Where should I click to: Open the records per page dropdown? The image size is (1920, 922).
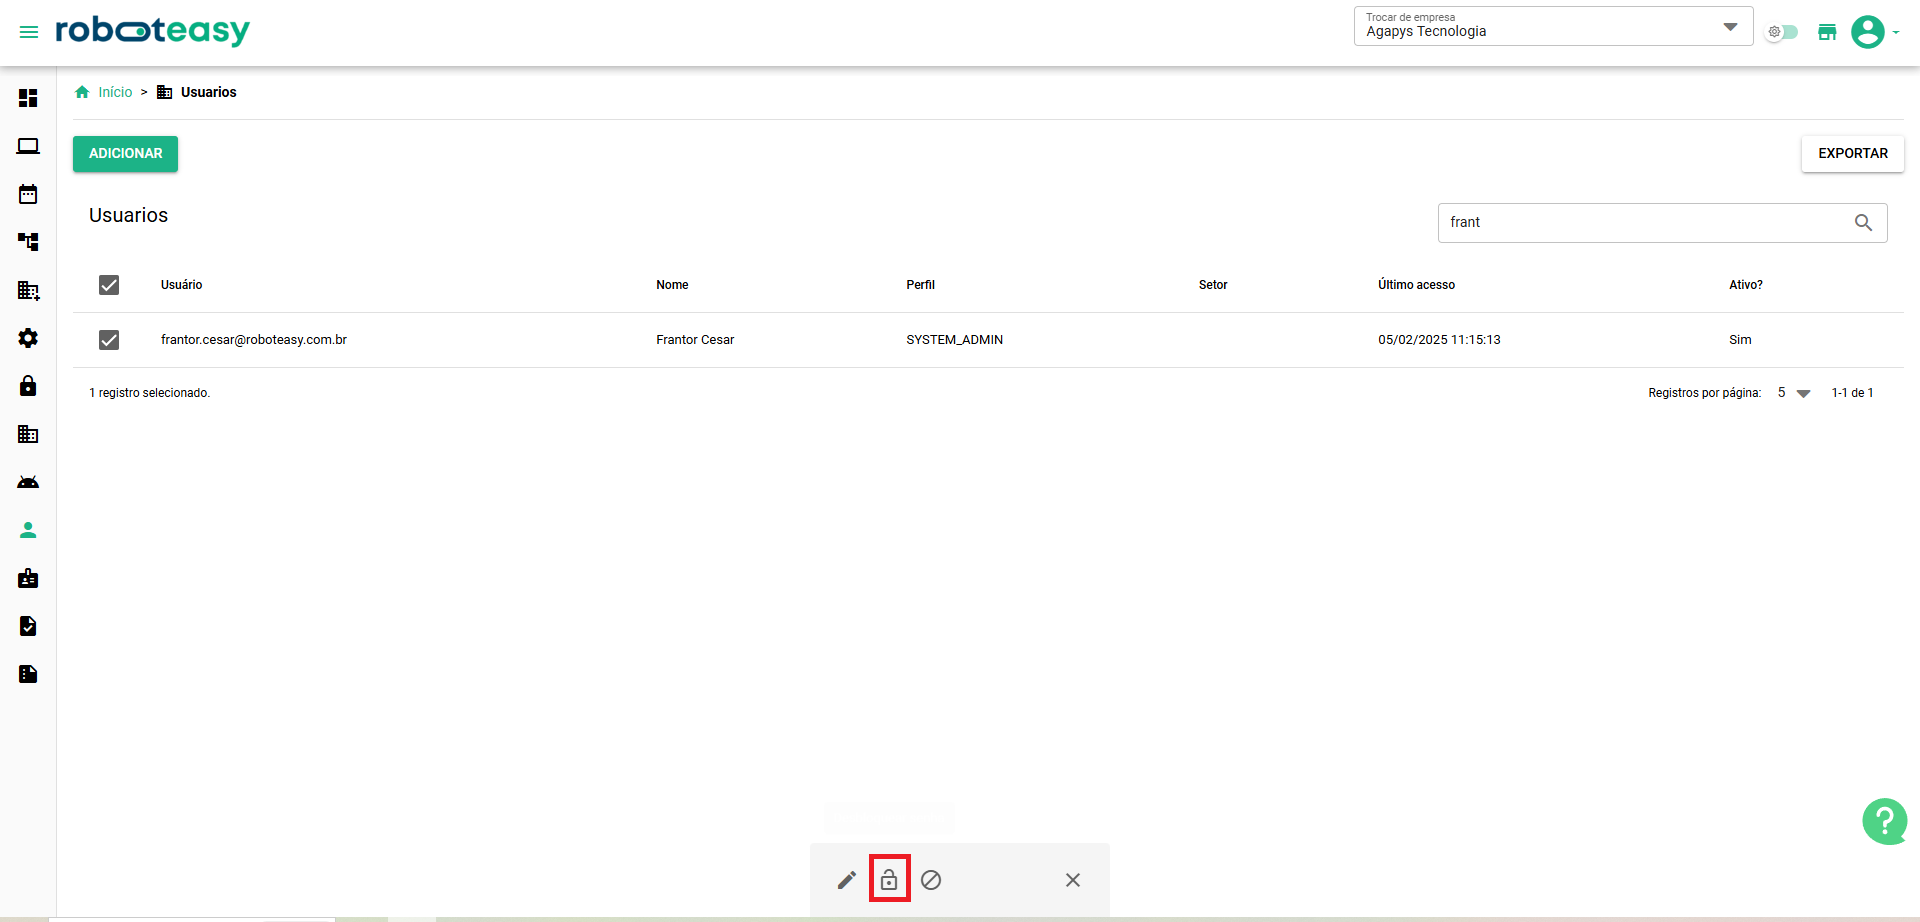pos(1794,393)
